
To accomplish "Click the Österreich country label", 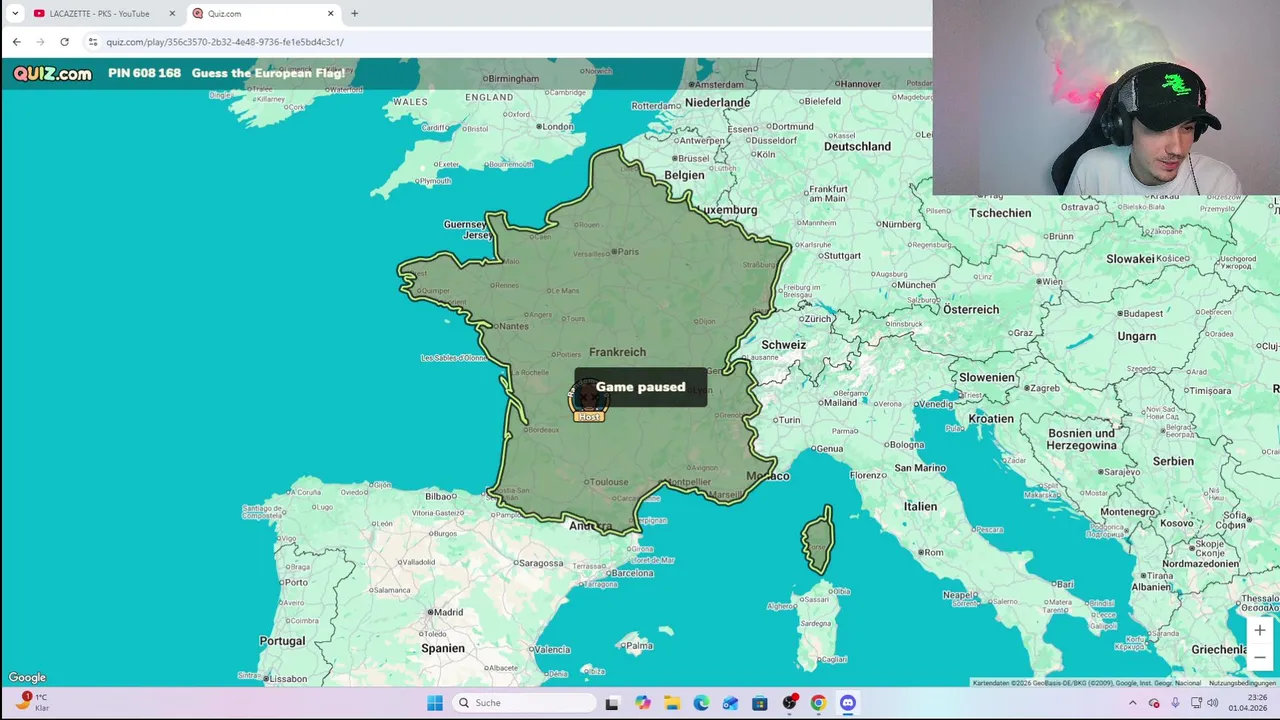I will pos(971,309).
